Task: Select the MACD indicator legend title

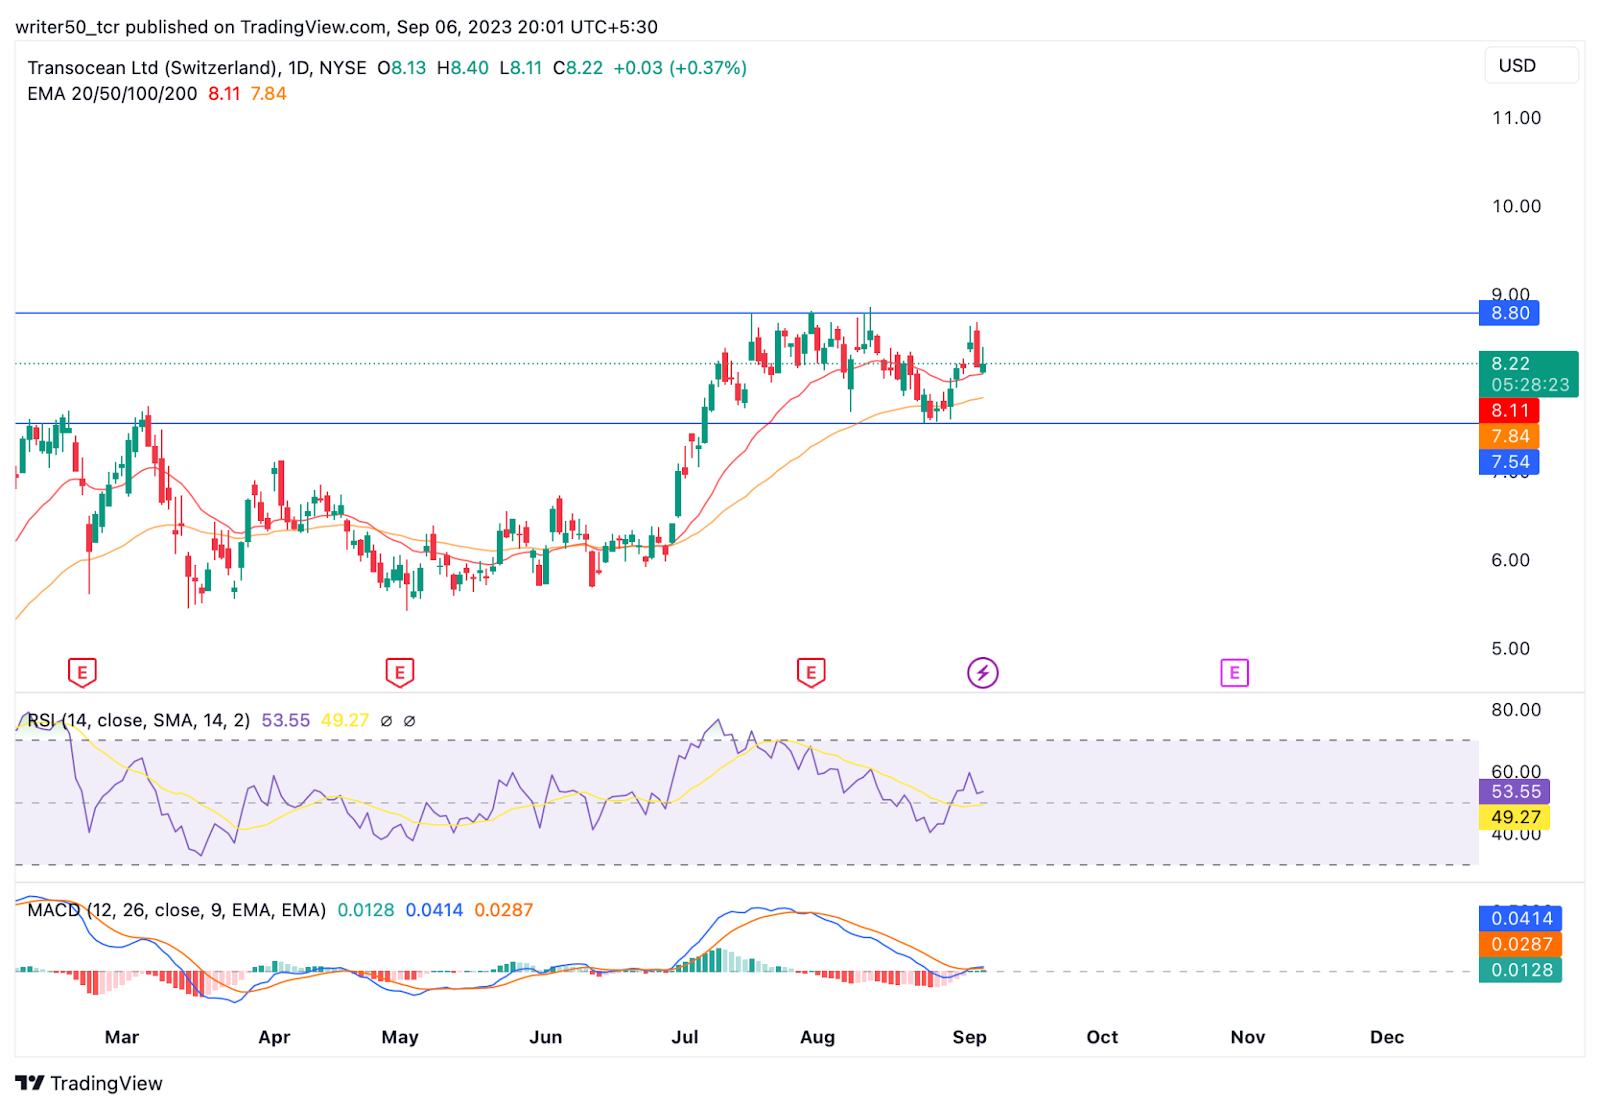Action: click(176, 910)
